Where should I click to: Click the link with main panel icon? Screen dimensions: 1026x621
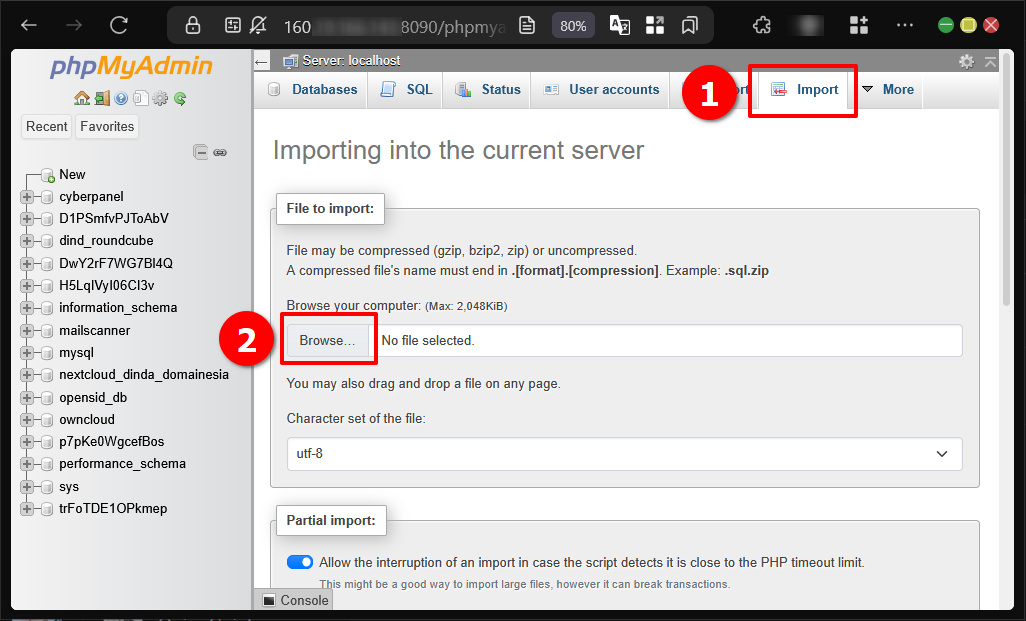[x=220, y=152]
